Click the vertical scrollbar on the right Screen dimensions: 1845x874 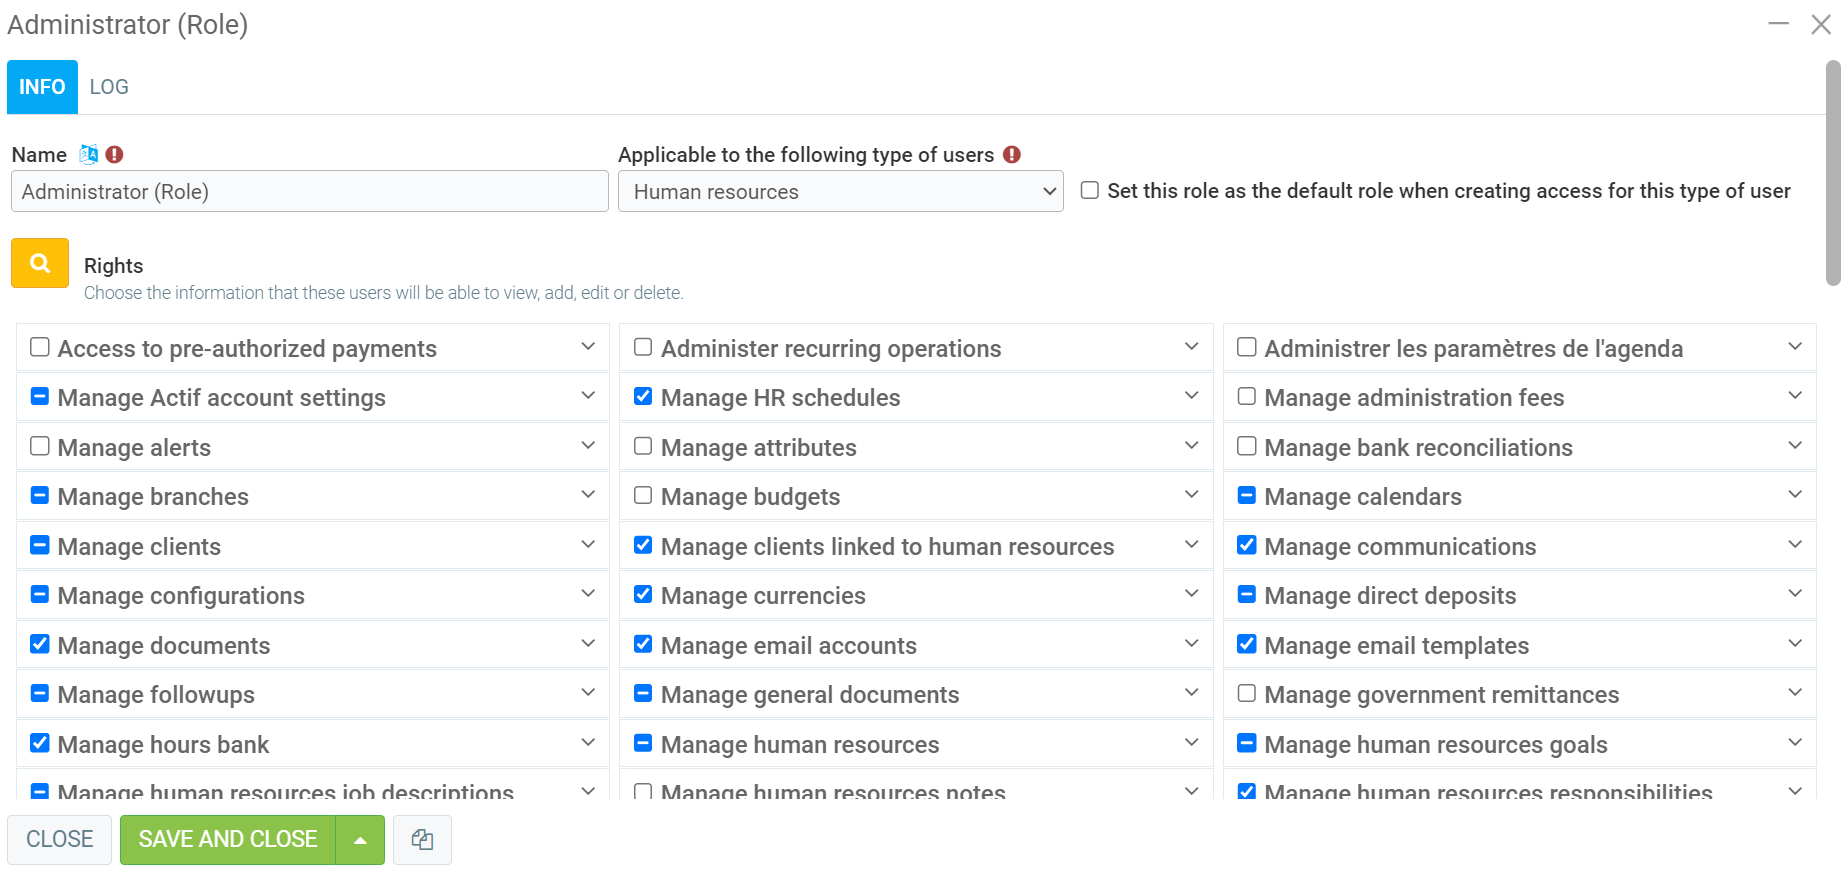[x=1832, y=172]
